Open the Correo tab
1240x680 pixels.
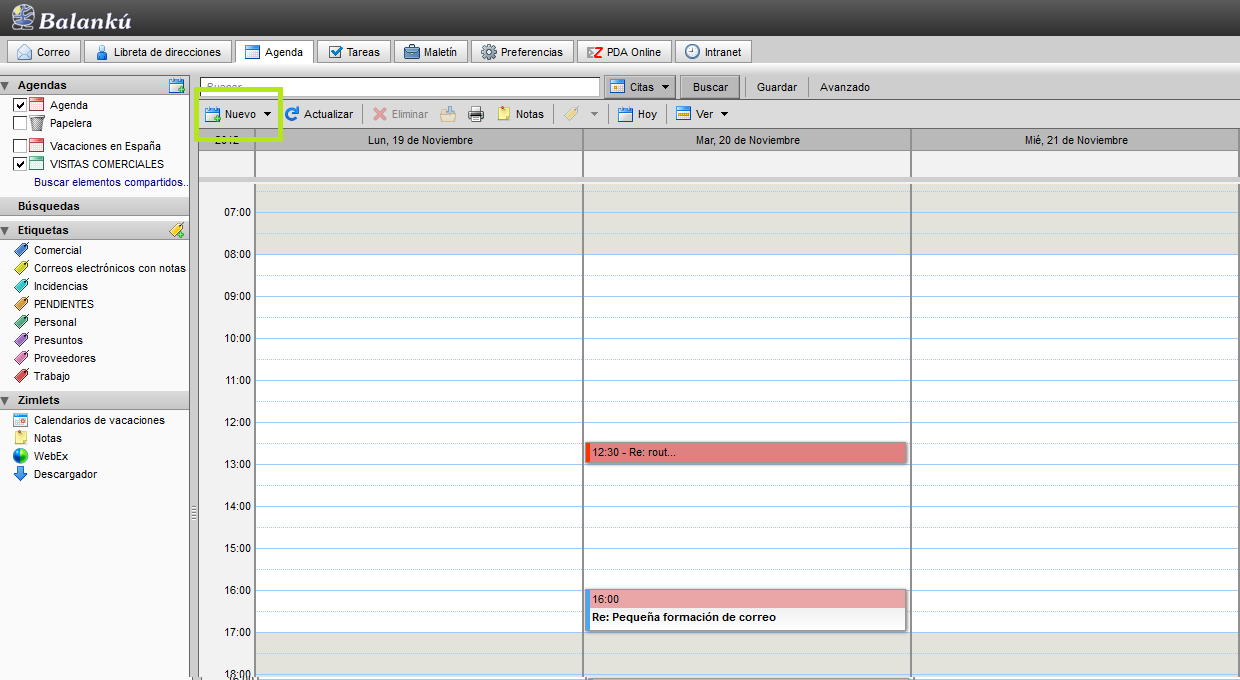click(x=44, y=52)
